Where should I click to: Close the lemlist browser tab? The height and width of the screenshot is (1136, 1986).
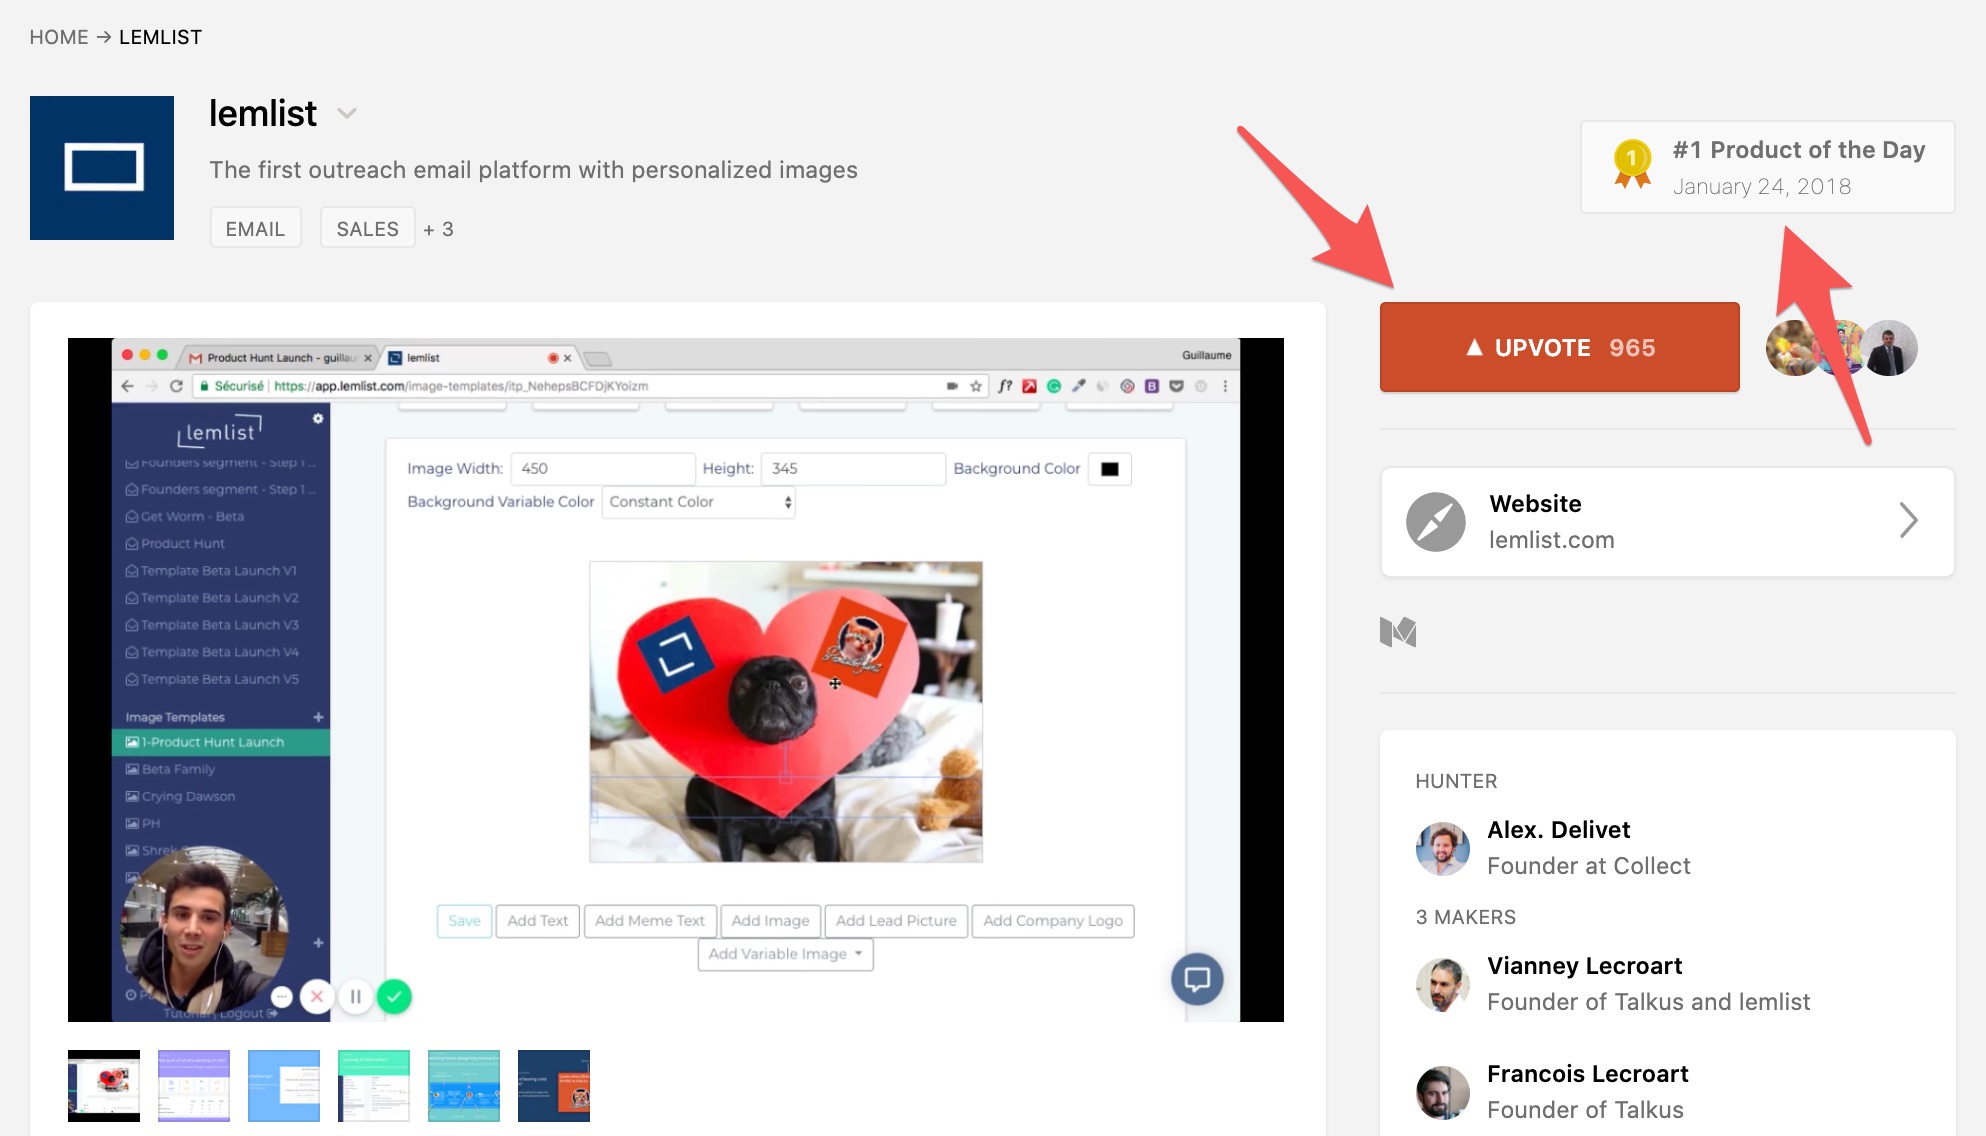coord(567,358)
